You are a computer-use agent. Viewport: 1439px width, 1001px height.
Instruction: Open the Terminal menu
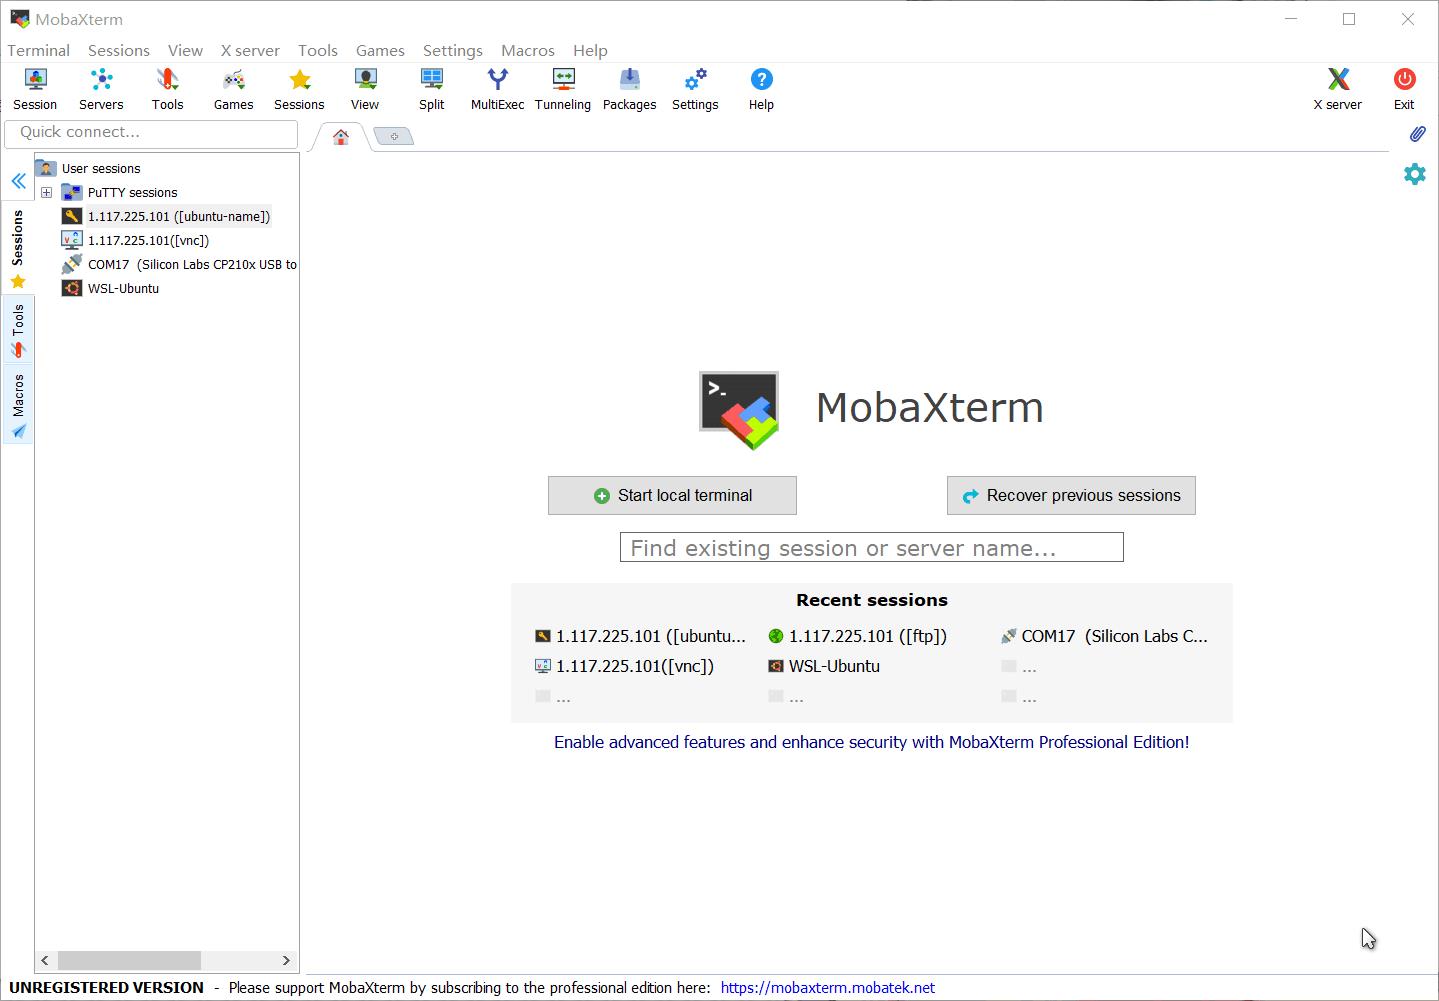click(x=39, y=50)
